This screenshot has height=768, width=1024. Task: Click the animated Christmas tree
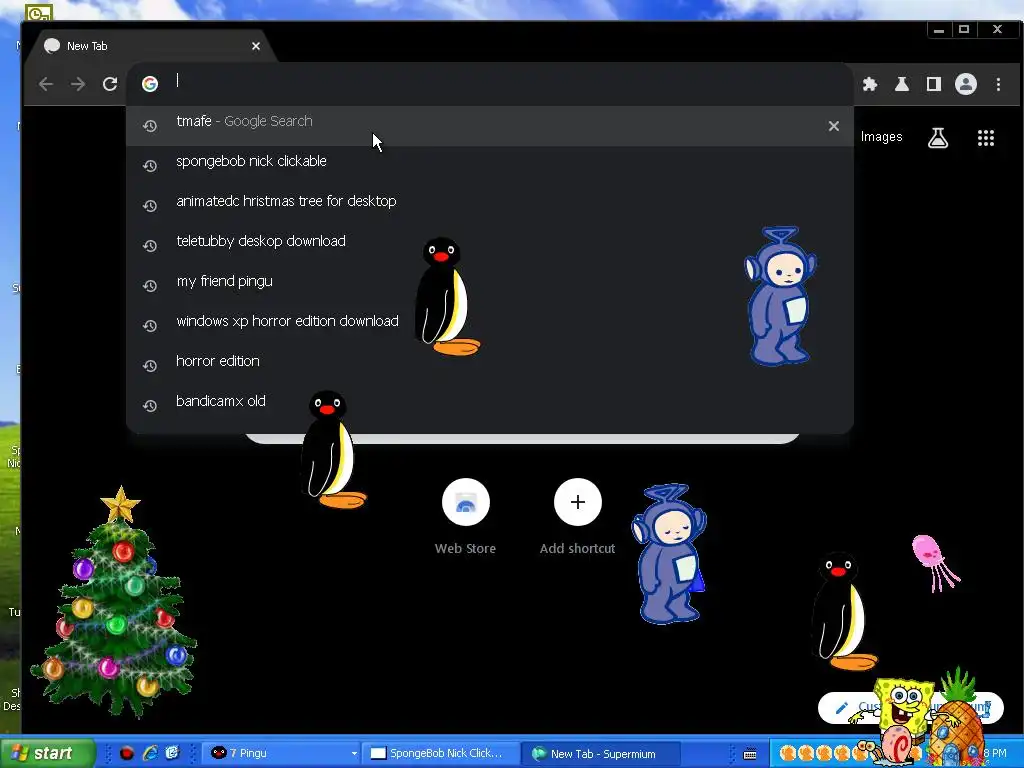(x=115, y=604)
